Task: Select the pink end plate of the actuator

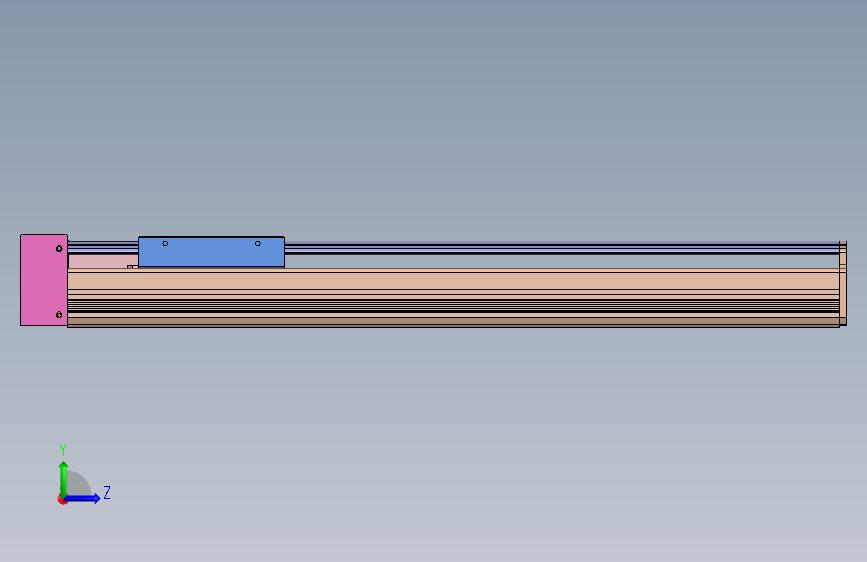Action: tap(44, 280)
